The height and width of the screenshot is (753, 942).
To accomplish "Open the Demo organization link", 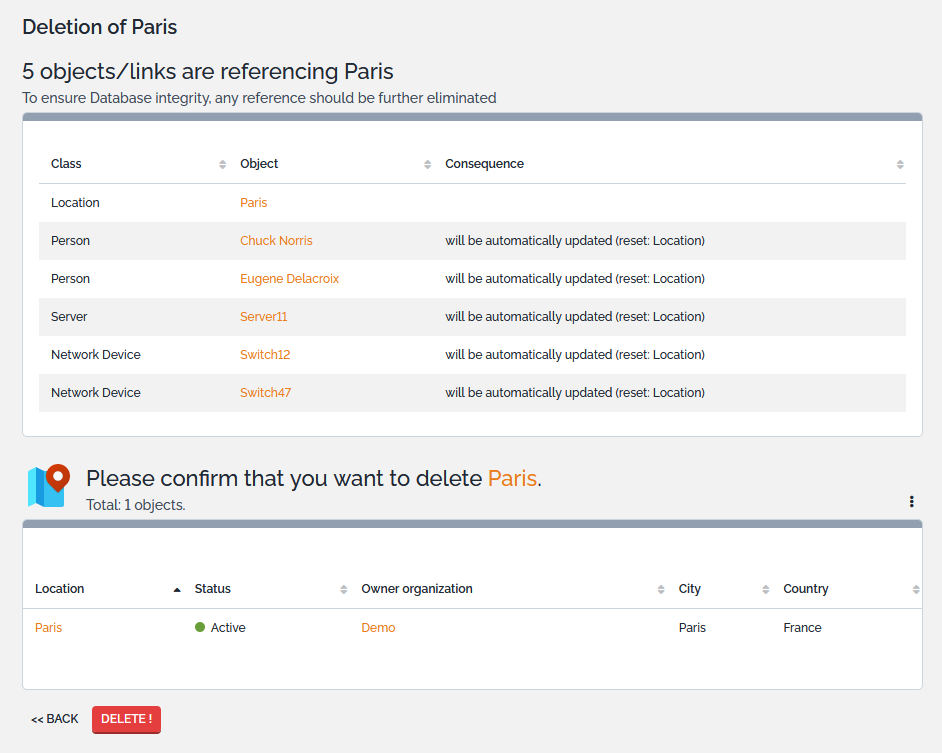I will 378,627.
